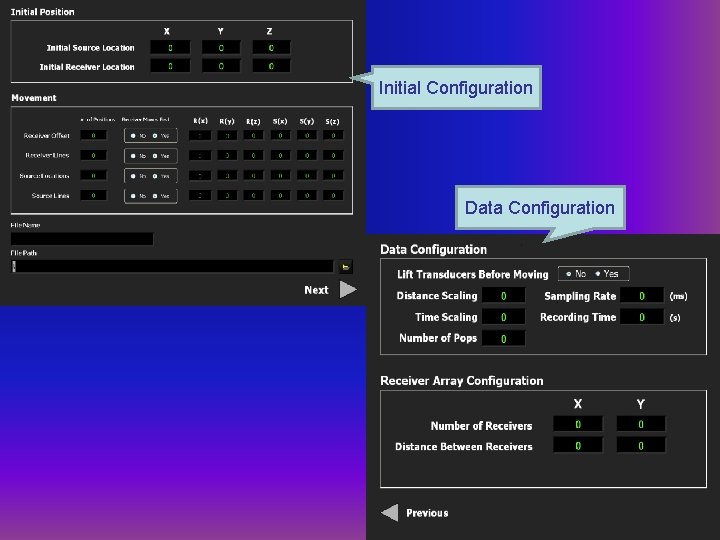Click the Recording Time value field
720x540 pixels.
pyautogui.click(x=642, y=317)
